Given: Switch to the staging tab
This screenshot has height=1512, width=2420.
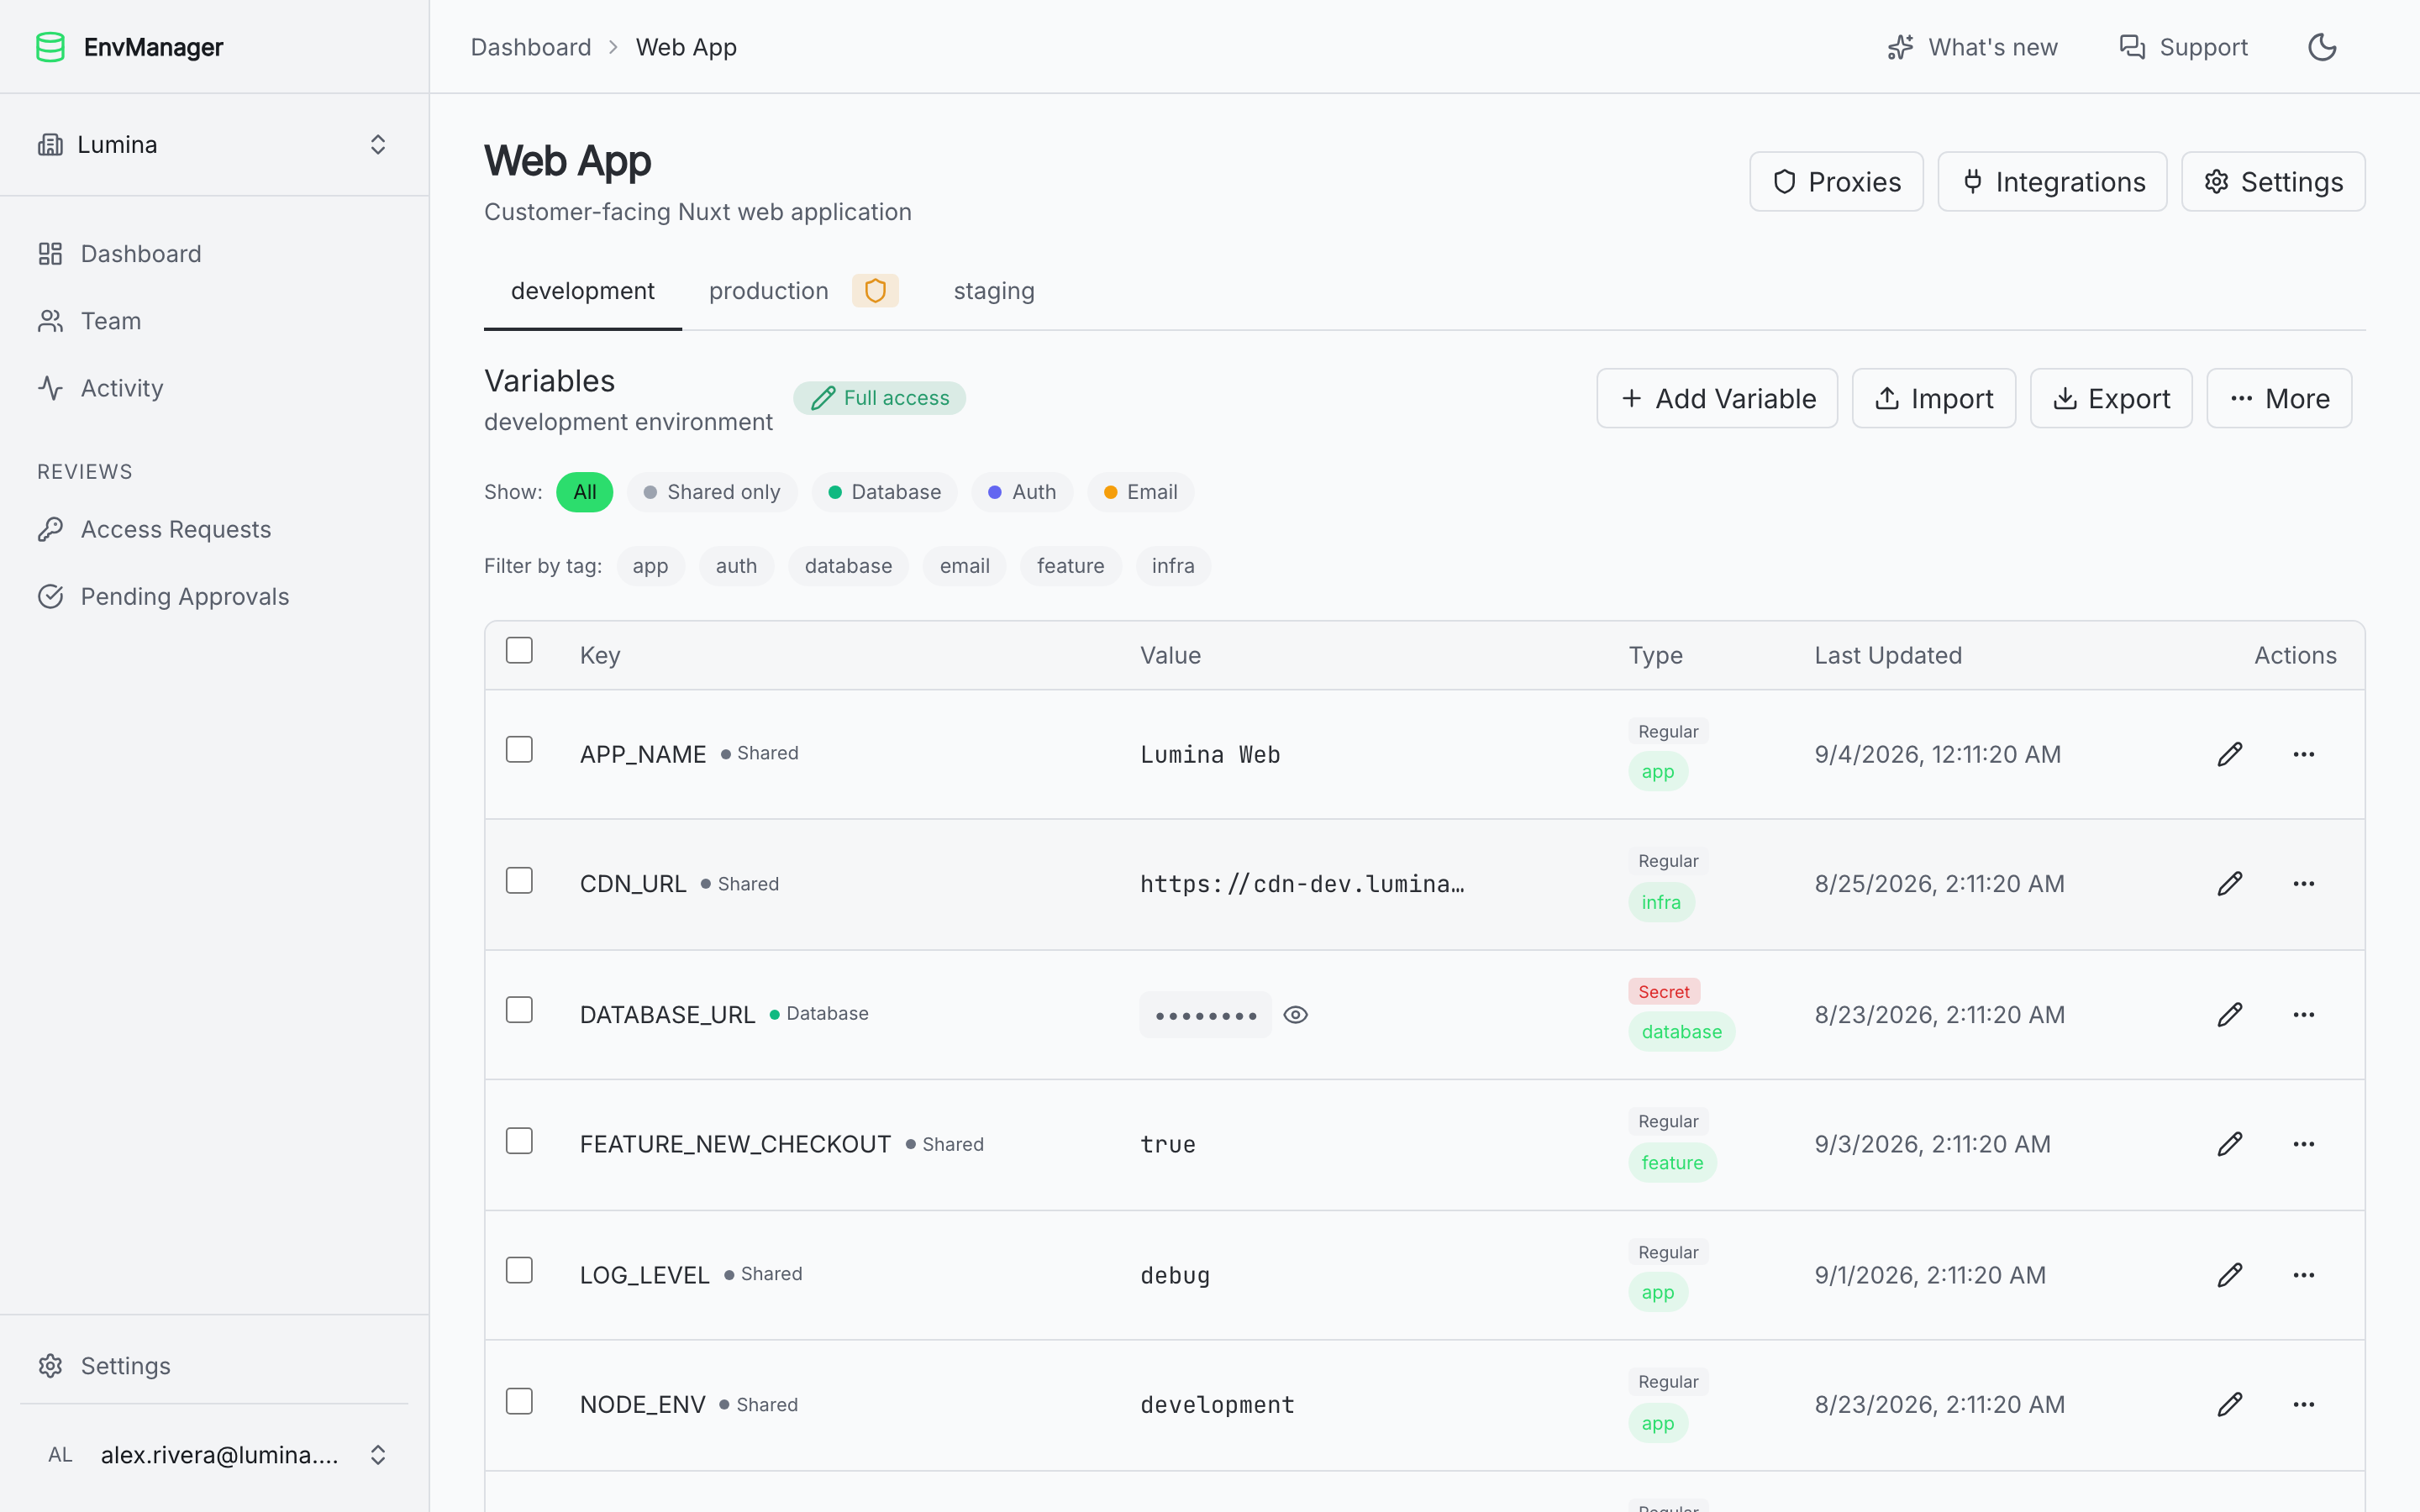Looking at the screenshot, I should point(994,291).
